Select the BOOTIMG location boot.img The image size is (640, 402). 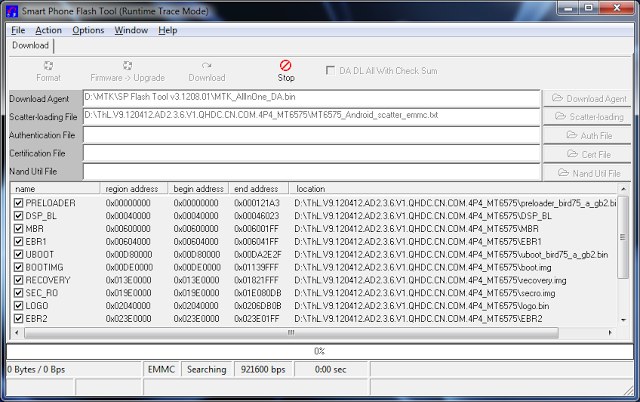click(423, 267)
